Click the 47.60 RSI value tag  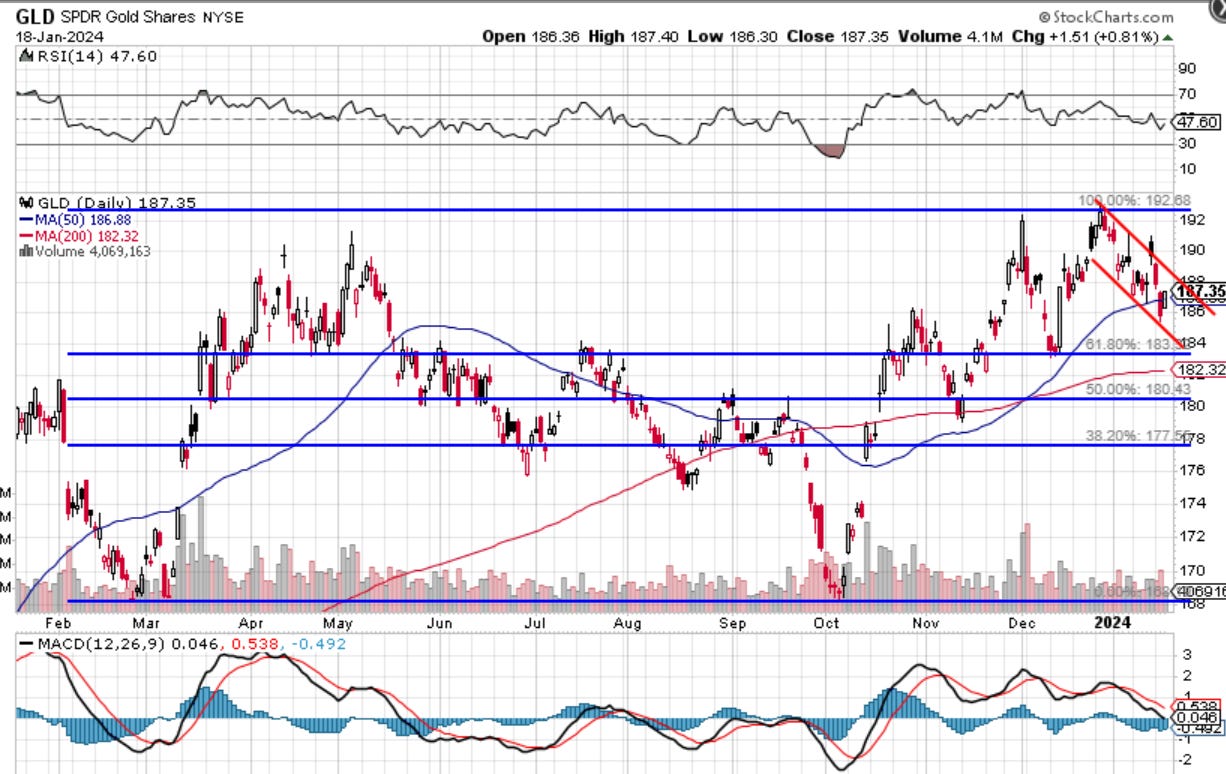tap(1198, 121)
